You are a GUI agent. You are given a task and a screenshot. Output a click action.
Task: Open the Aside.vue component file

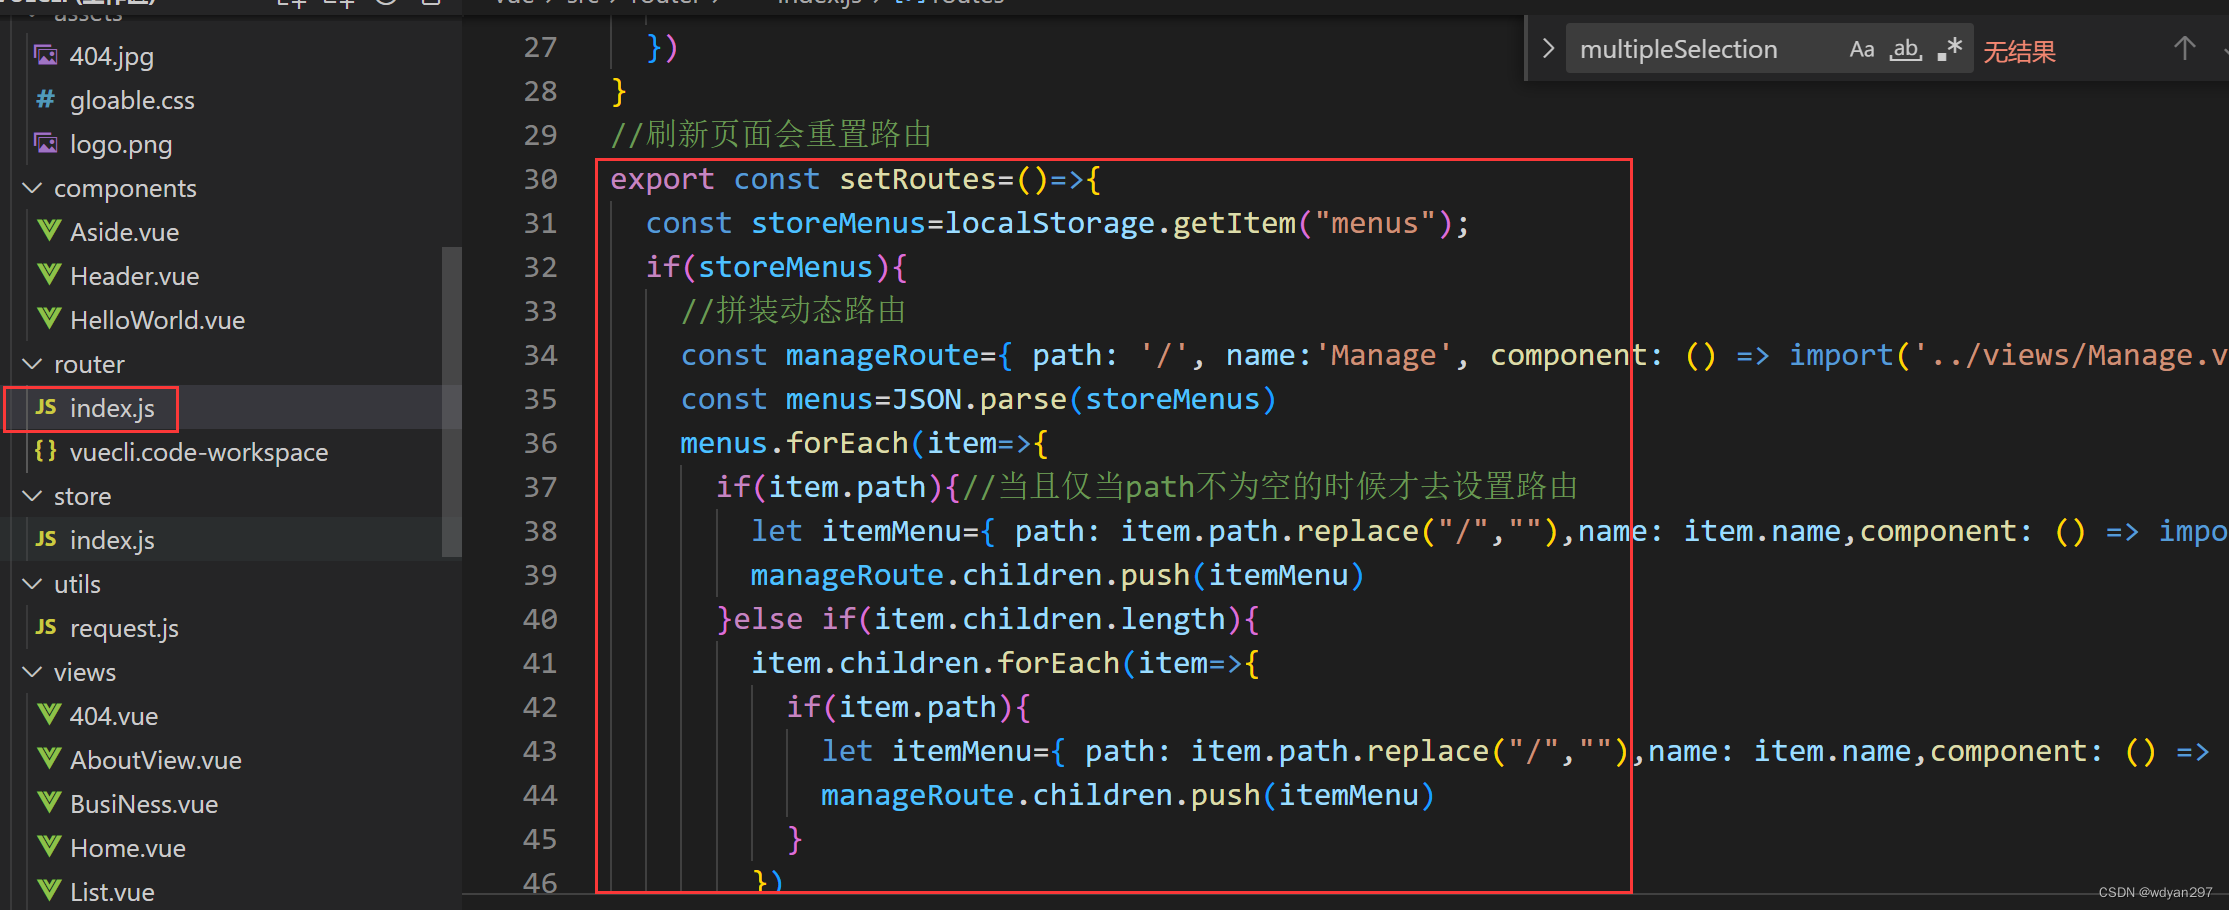click(124, 231)
